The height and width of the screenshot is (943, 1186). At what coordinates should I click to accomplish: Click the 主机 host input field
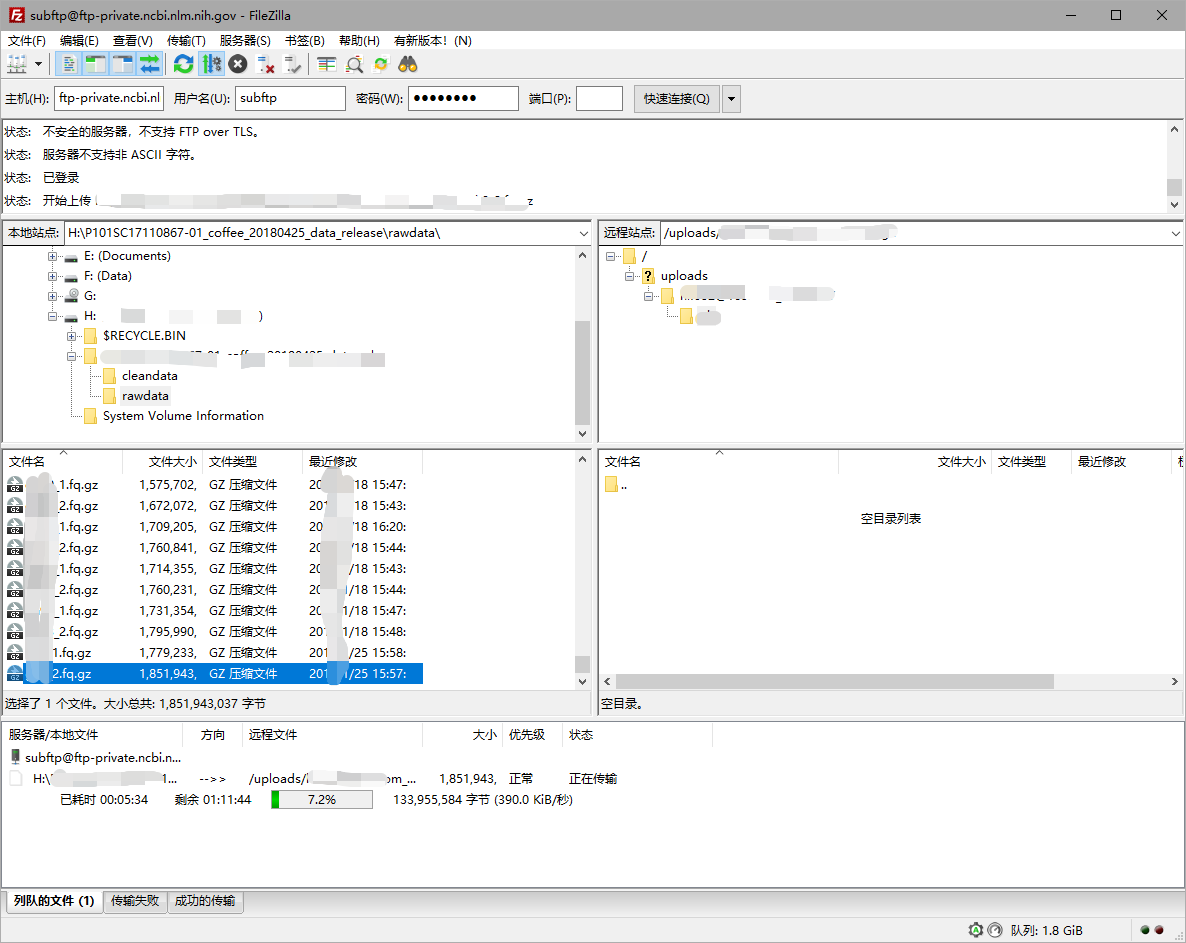[109, 98]
